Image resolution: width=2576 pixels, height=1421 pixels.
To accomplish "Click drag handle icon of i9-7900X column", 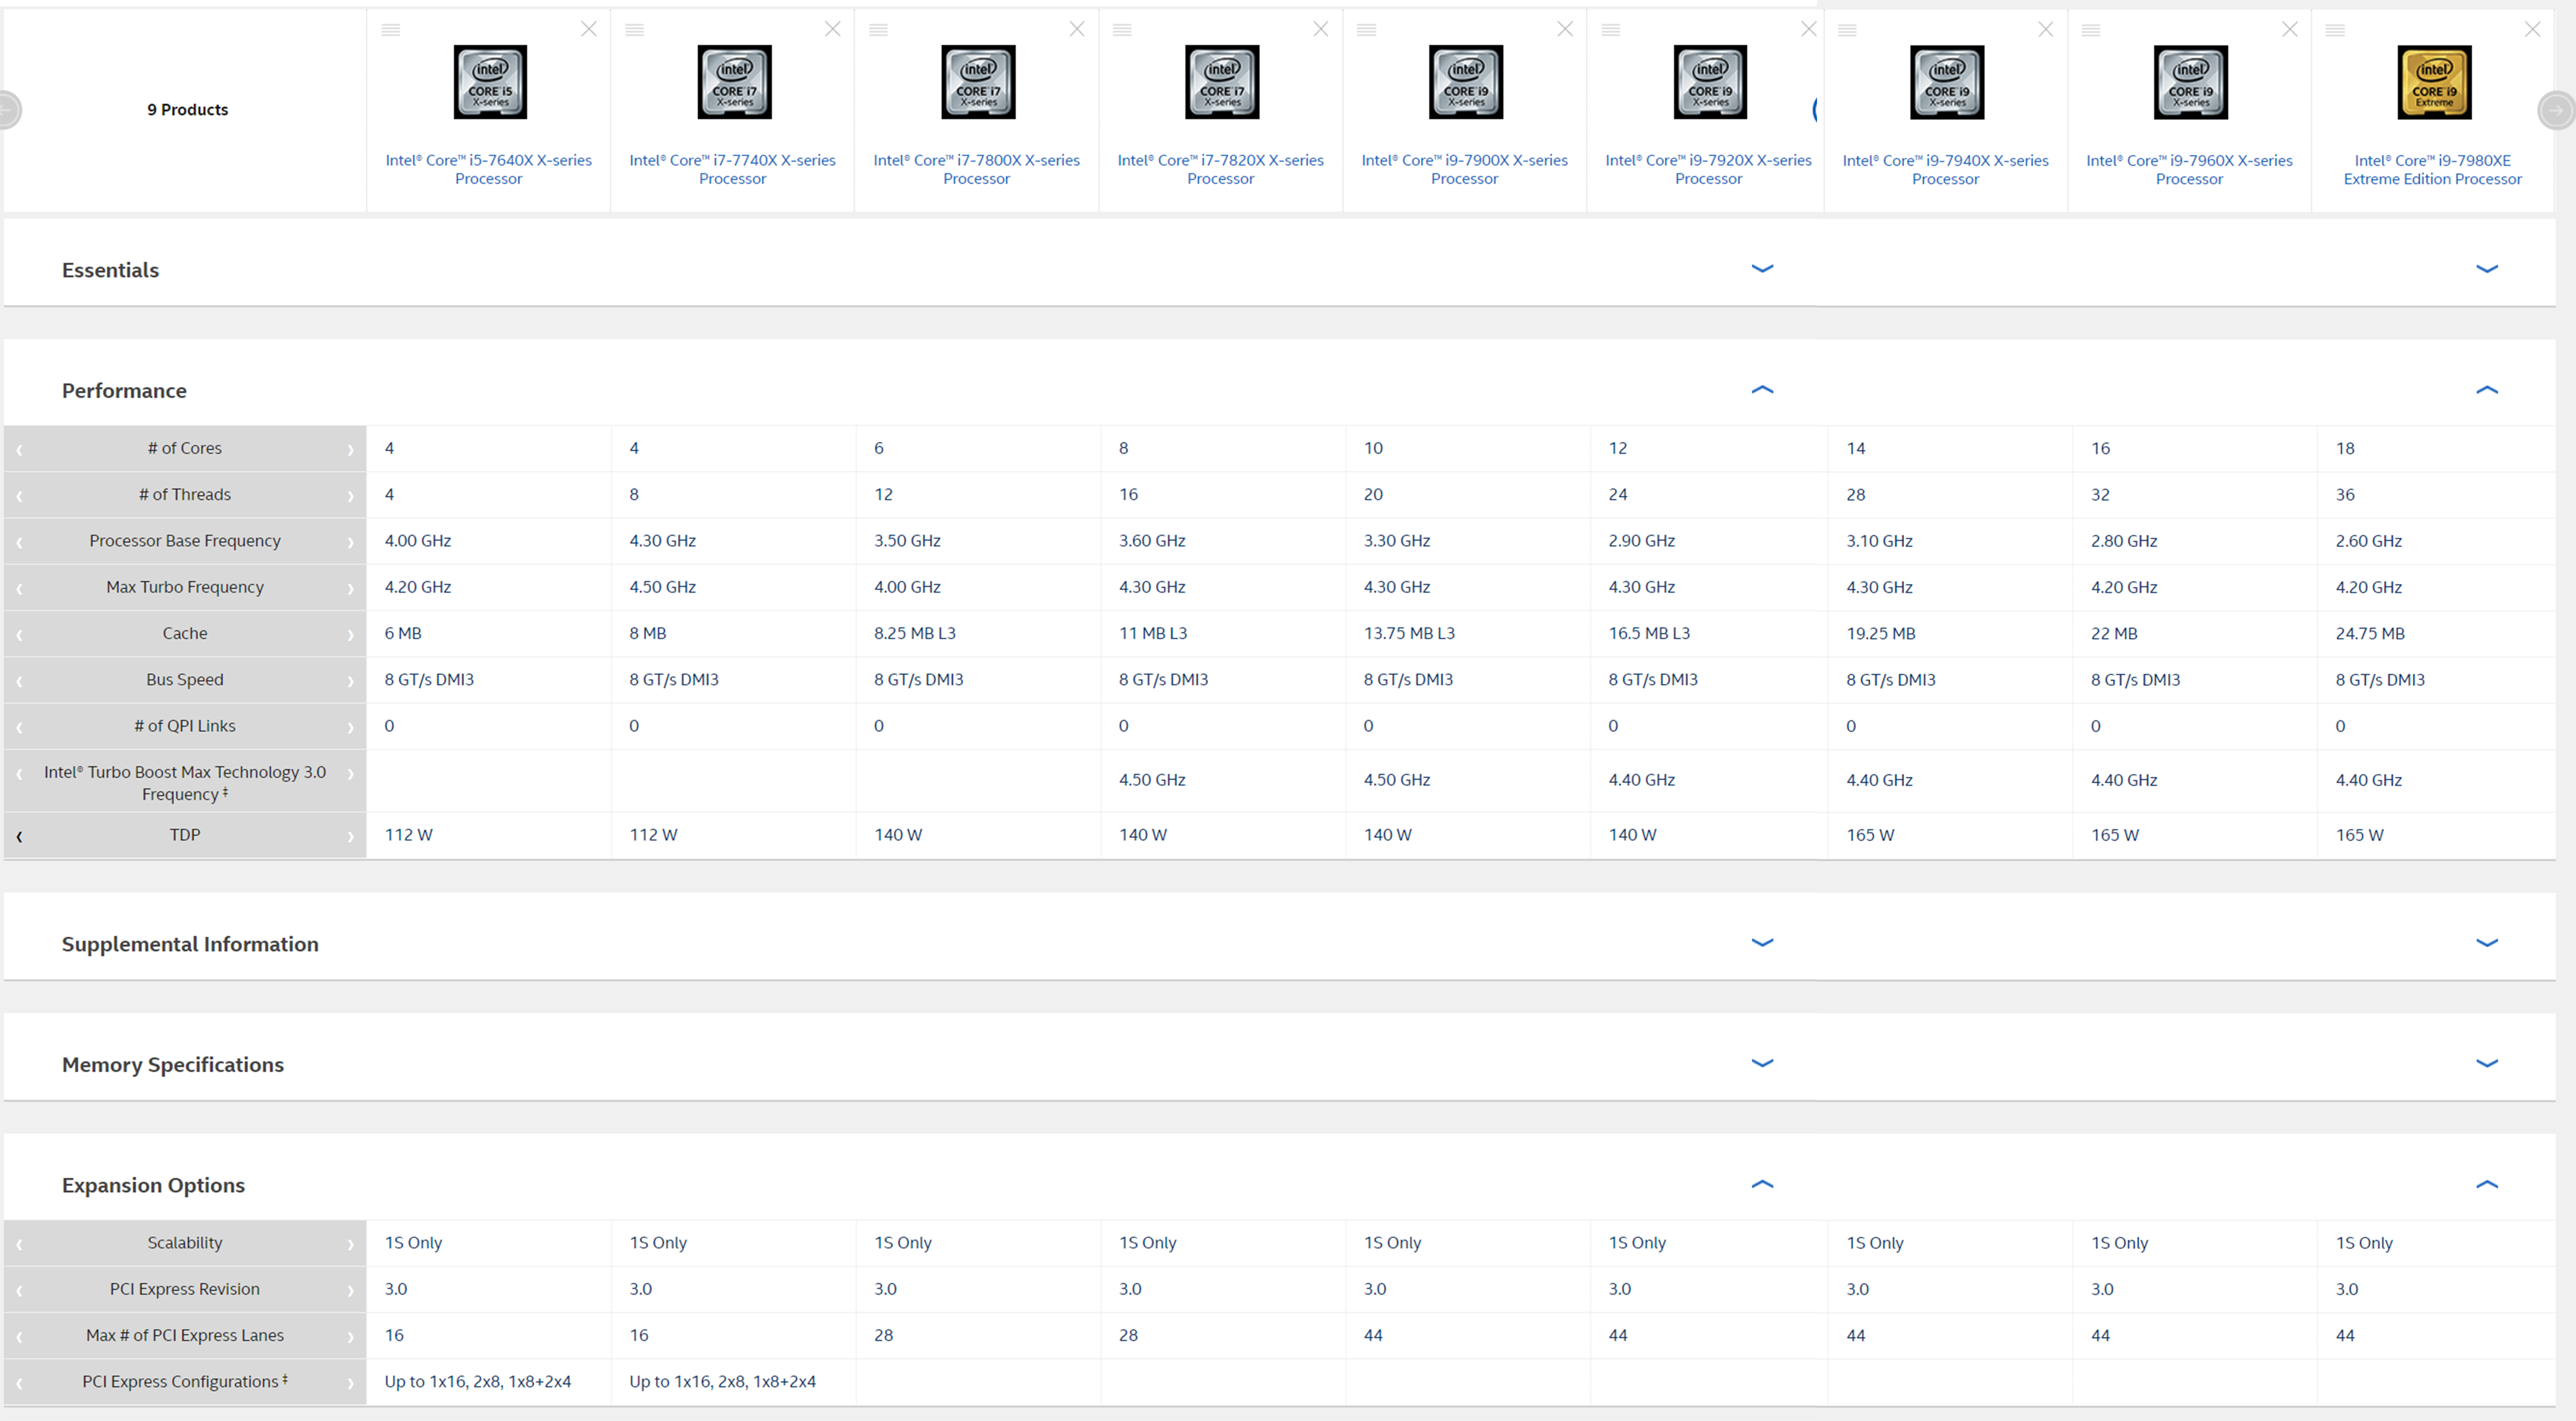I will click(1367, 30).
